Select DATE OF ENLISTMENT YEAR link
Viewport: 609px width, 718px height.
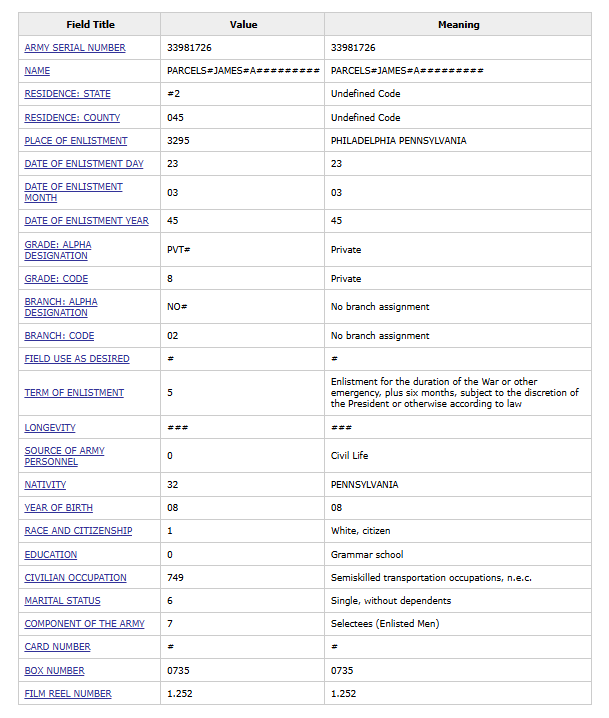pyautogui.click(x=86, y=221)
